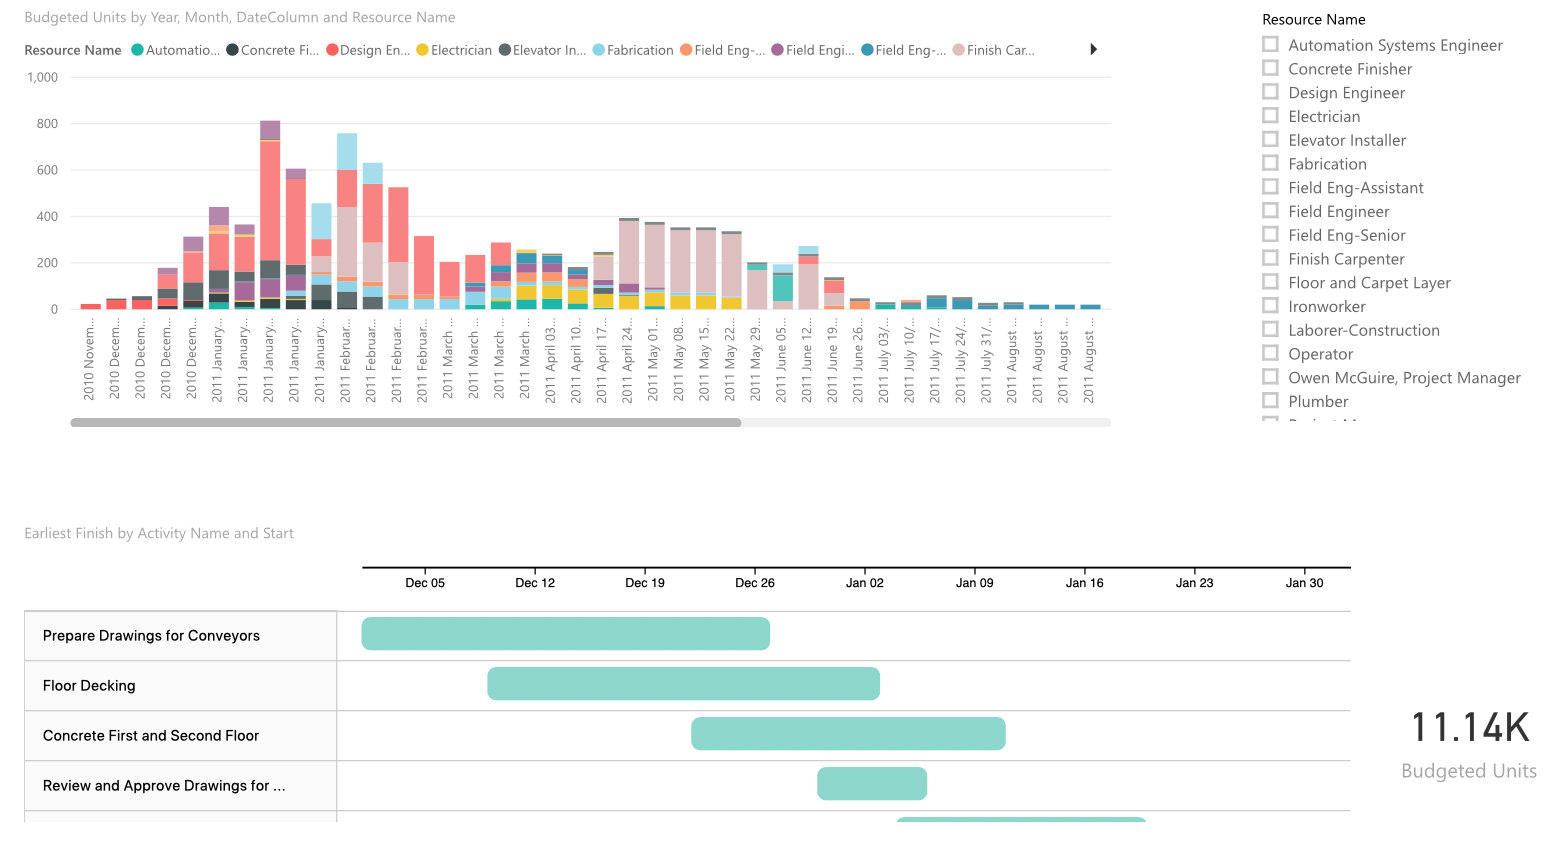Viewport: 1566px width, 864px height.
Task: Check the Fabrication checkbox in slicer
Action: point(1270,163)
